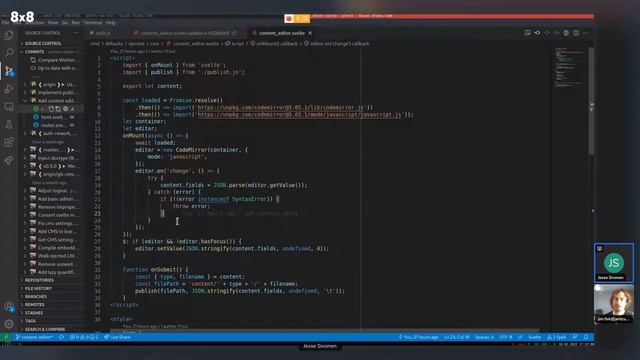Open the Live Share activity bar icon
The image size is (640, 360).
point(9,160)
